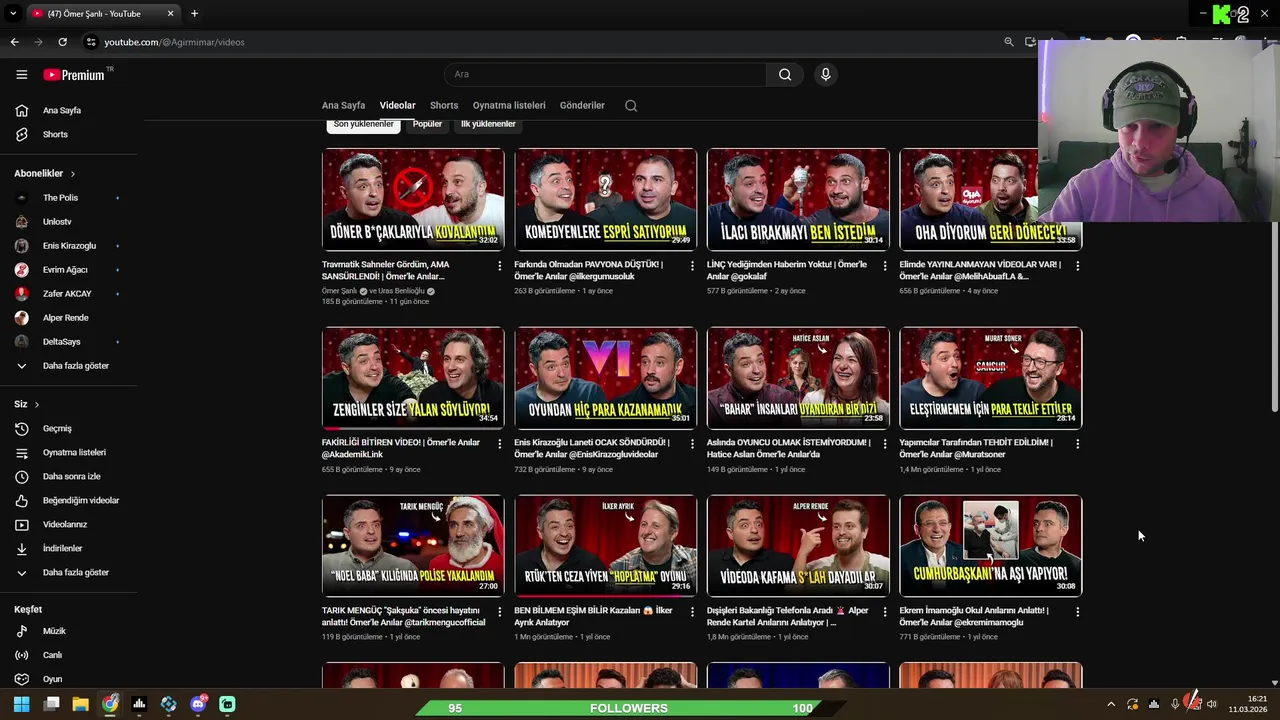1280x720 pixels.
Task: Open 'Aslında OYUNCU OLMAK İSTEMİYORDUM' video title
Action: pos(789,448)
